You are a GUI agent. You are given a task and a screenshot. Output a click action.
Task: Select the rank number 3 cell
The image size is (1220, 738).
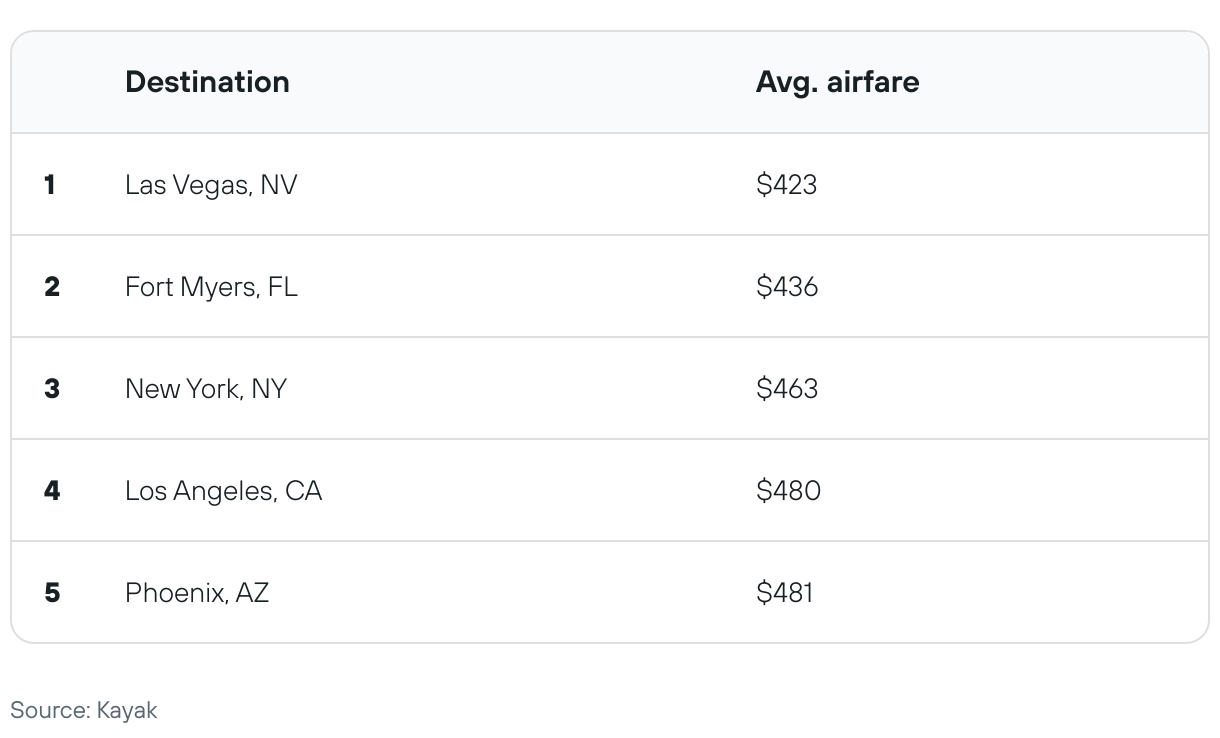pos(52,389)
